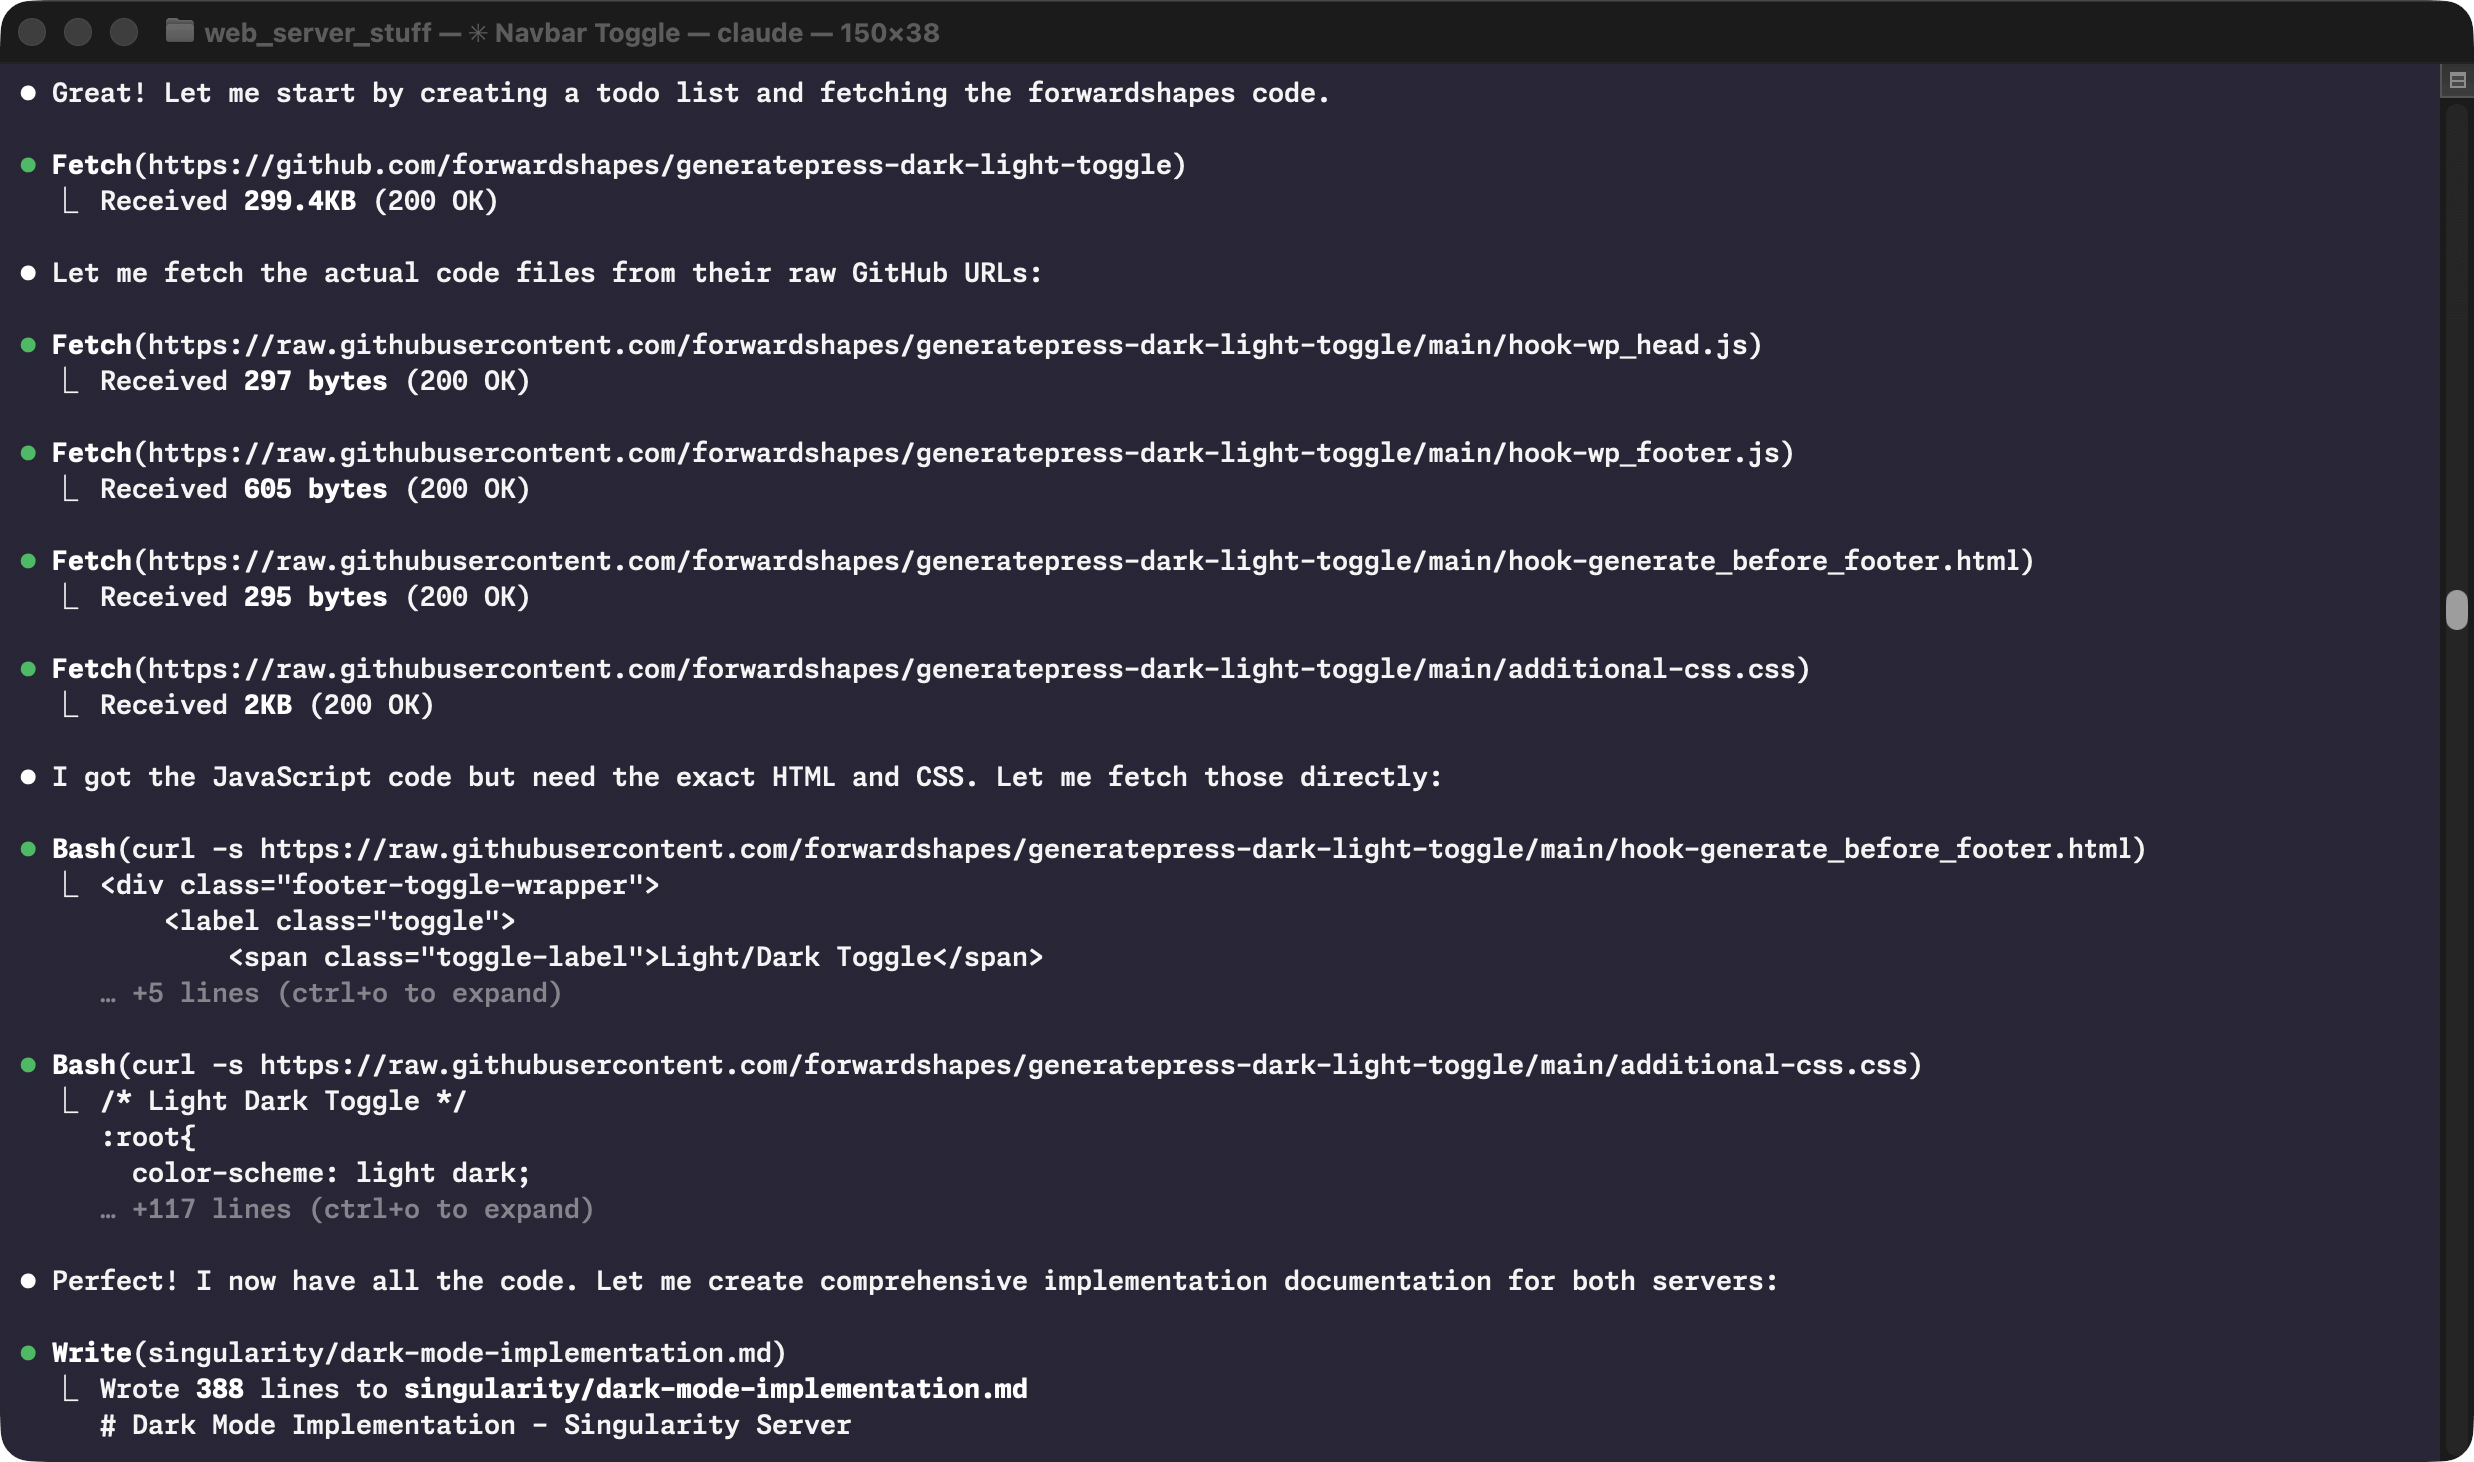The height and width of the screenshot is (1462, 2474).
Task: Click green dot next to the additional-css.css Fetch
Action: point(28,668)
